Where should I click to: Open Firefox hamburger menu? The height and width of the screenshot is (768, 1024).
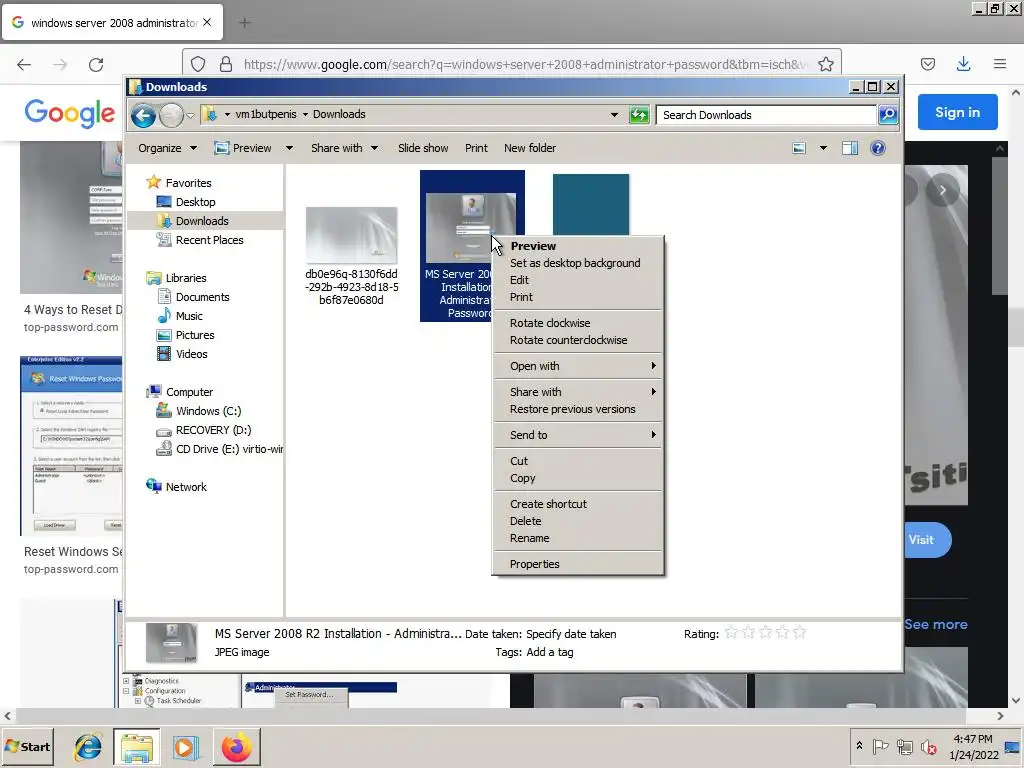click(1000, 64)
